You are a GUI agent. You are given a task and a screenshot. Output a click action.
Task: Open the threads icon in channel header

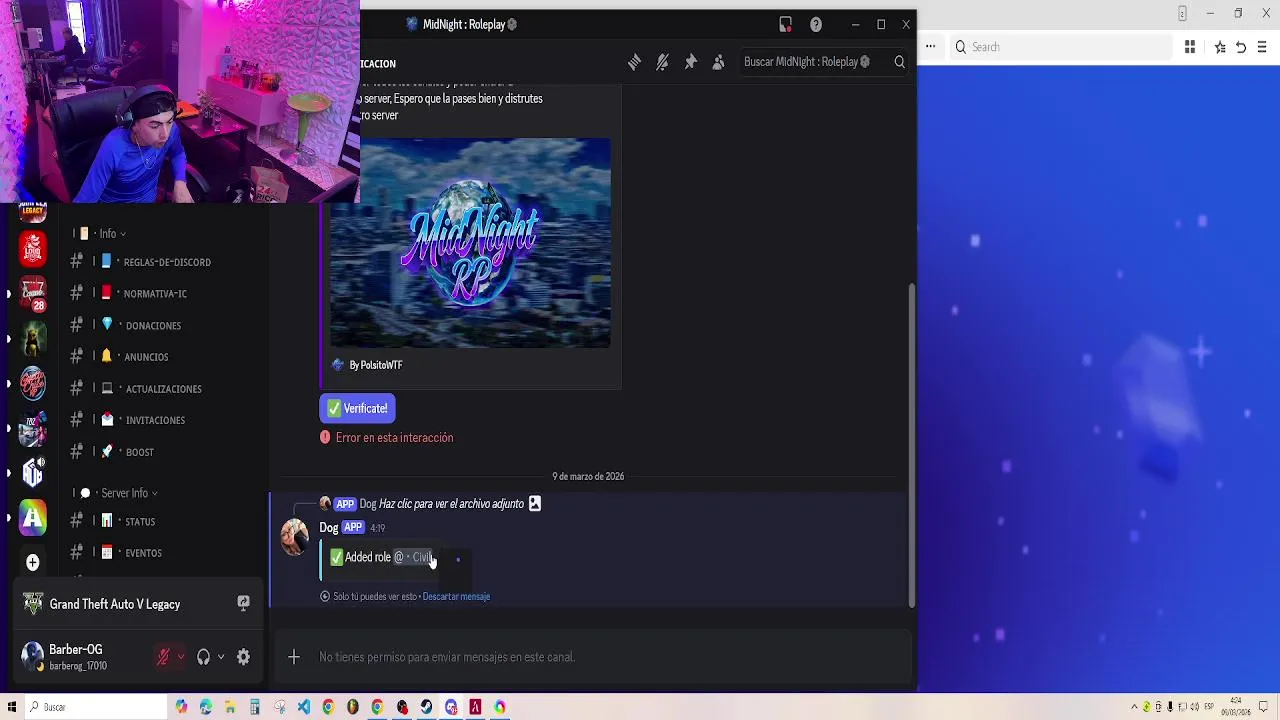[x=634, y=62]
